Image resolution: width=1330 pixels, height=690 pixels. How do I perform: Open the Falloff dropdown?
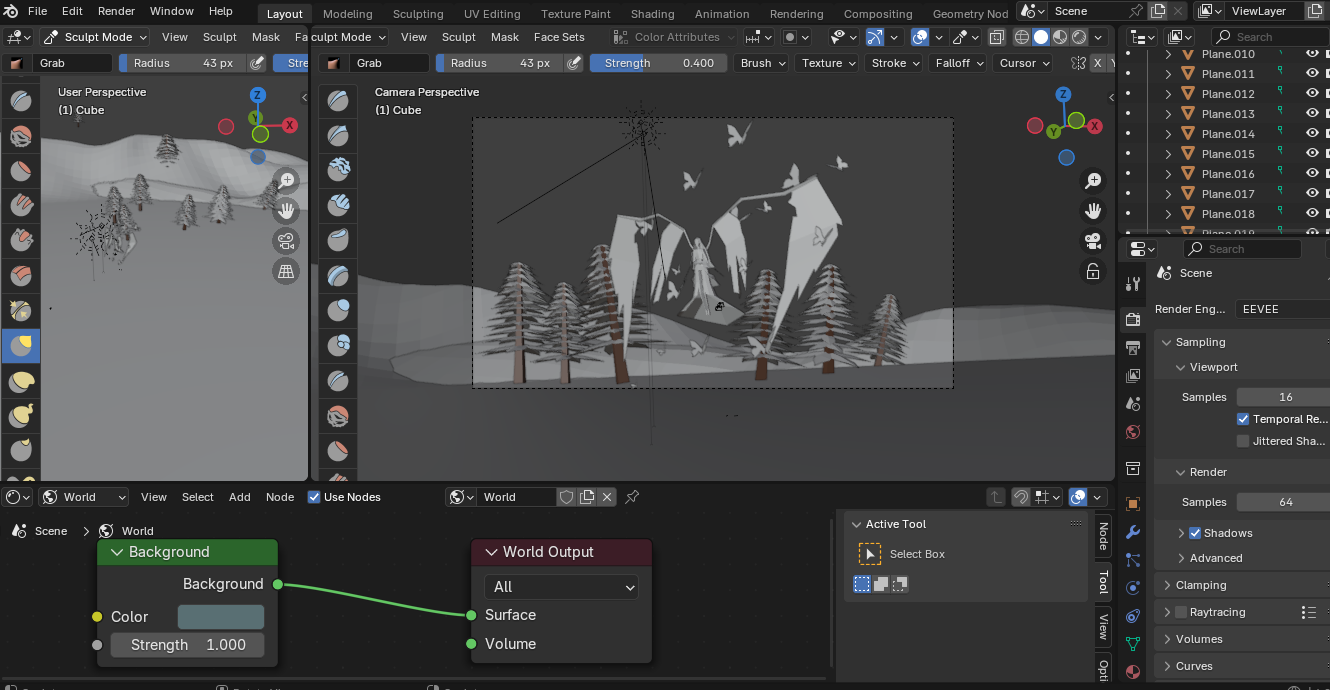pos(958,63)
